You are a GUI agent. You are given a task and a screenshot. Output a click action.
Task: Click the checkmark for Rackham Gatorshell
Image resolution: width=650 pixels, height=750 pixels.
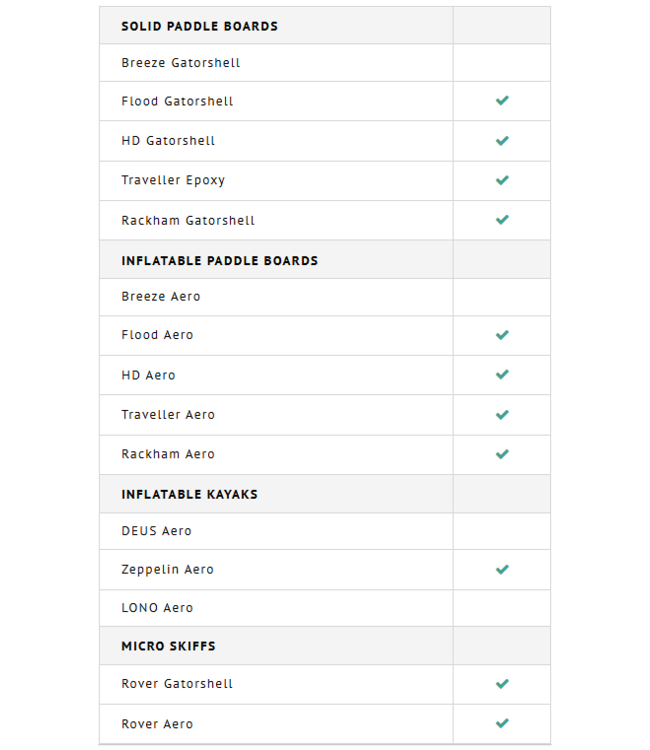(x=502, y=220)
